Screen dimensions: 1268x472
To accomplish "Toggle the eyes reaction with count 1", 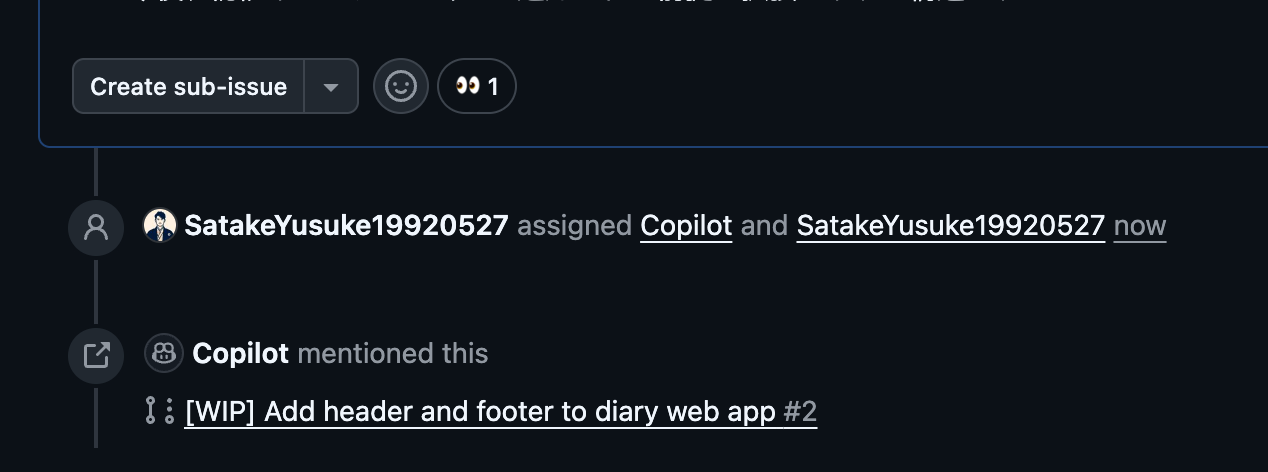I will (477, 87).
